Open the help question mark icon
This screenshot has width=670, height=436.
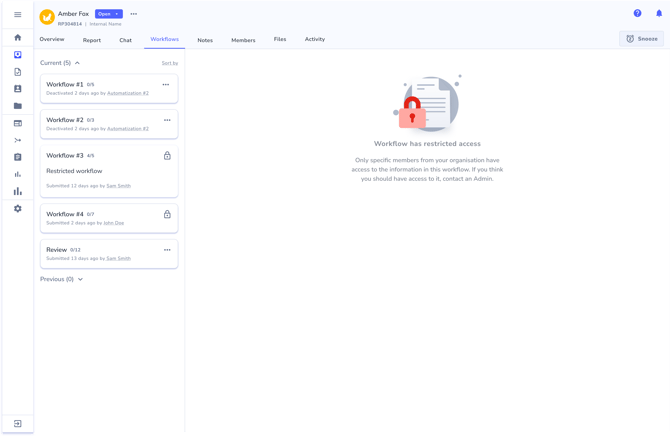click(x=637, y=13)
